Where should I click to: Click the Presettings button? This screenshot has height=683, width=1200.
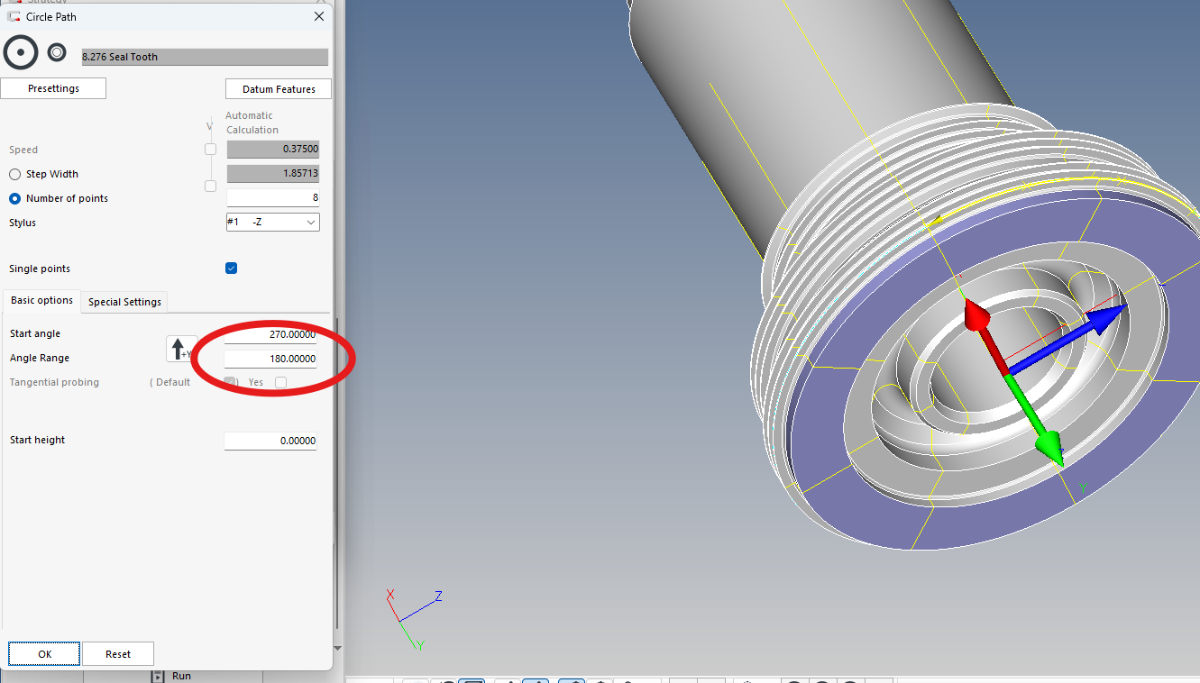tap(53, 89)
